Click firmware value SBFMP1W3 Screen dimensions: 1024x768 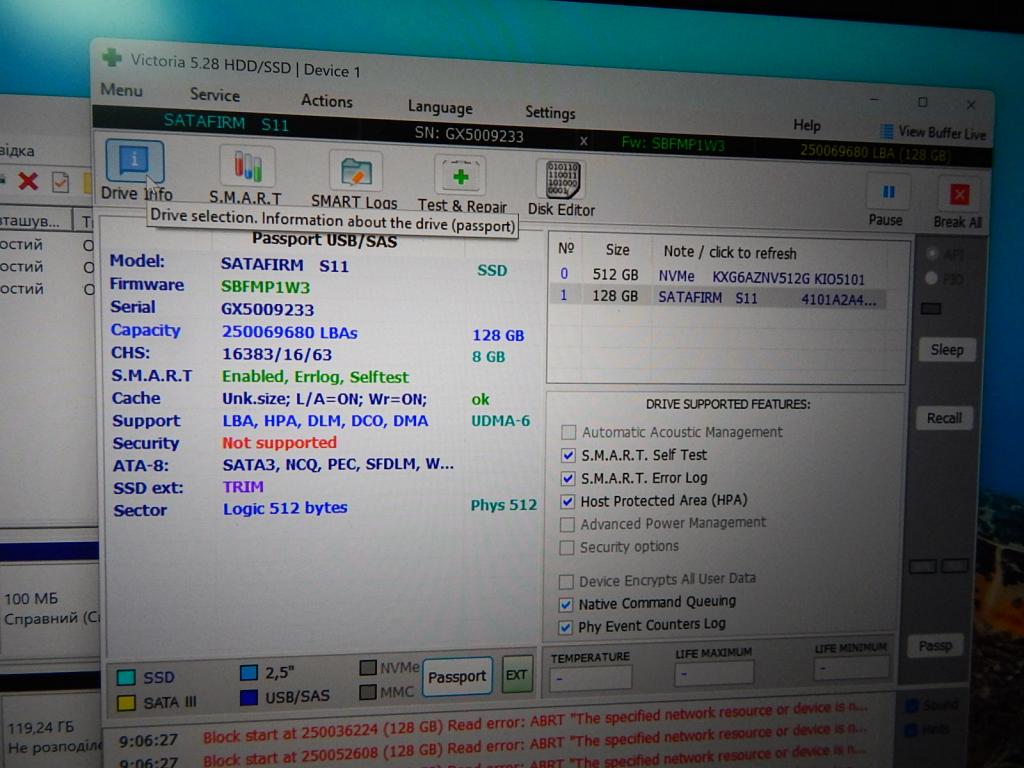pyautogui.click(x=265, y=287)
